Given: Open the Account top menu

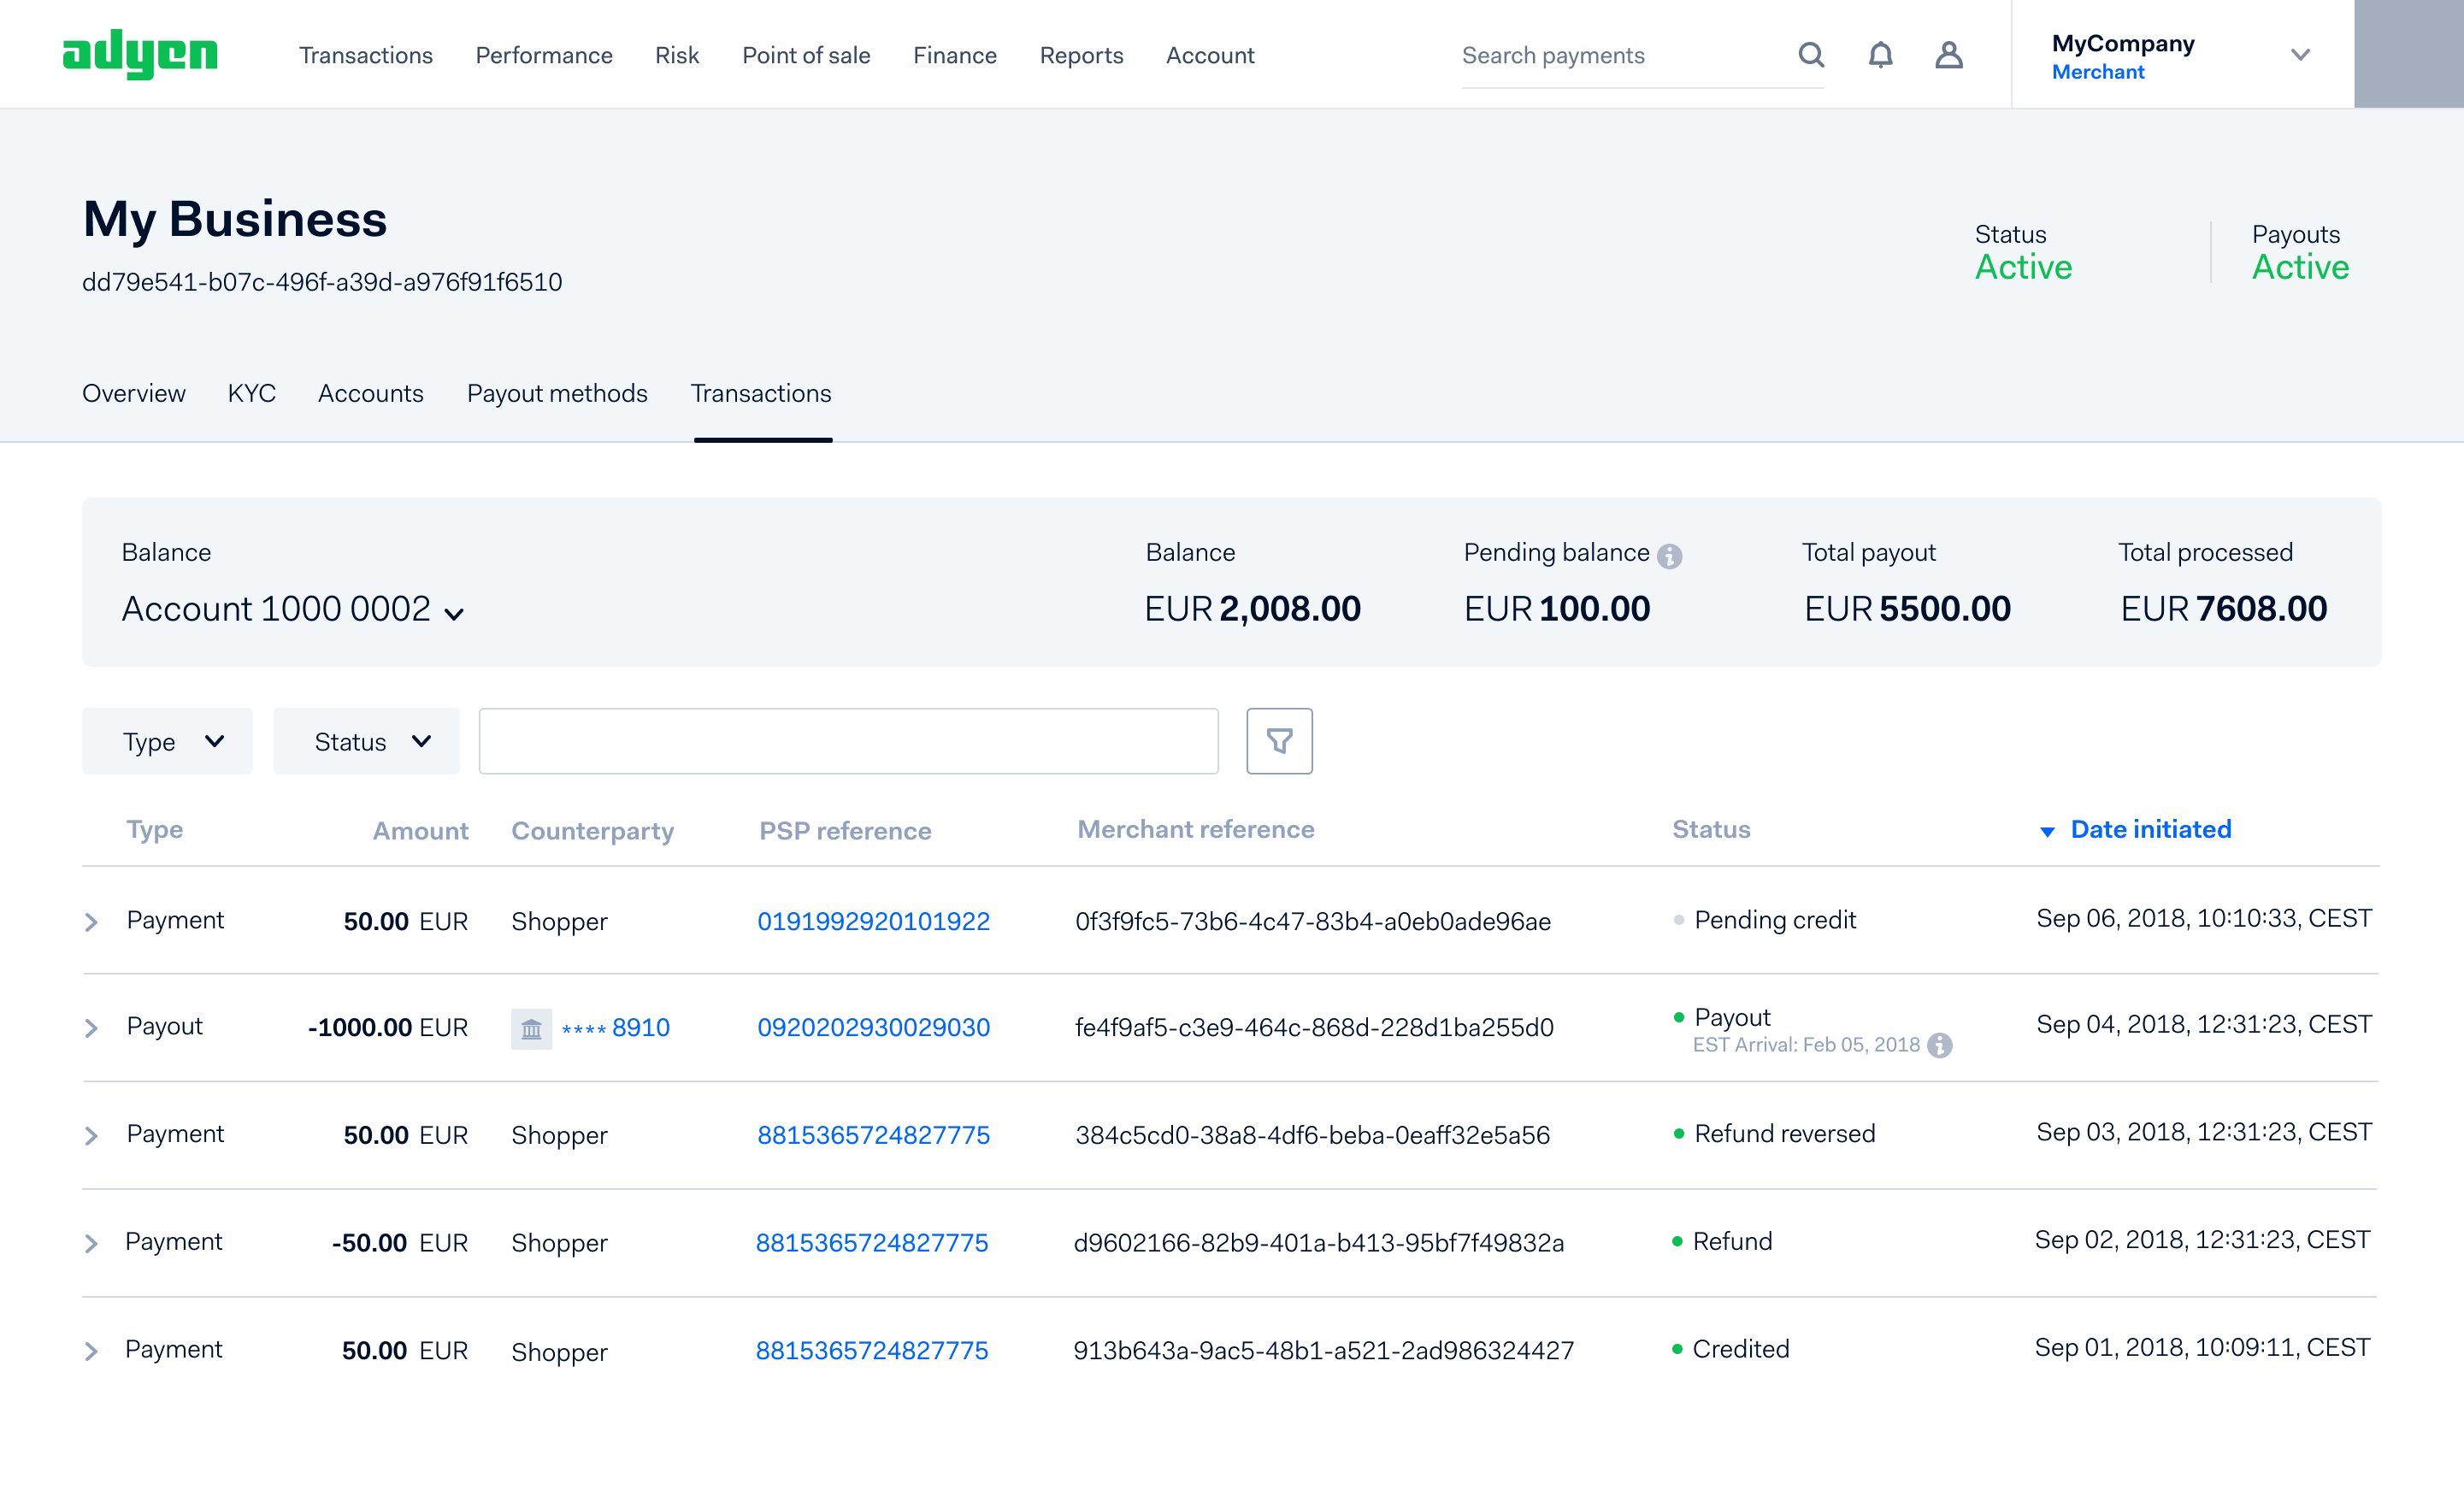Looking at the screenshot, I should (x=1210, y=55).
